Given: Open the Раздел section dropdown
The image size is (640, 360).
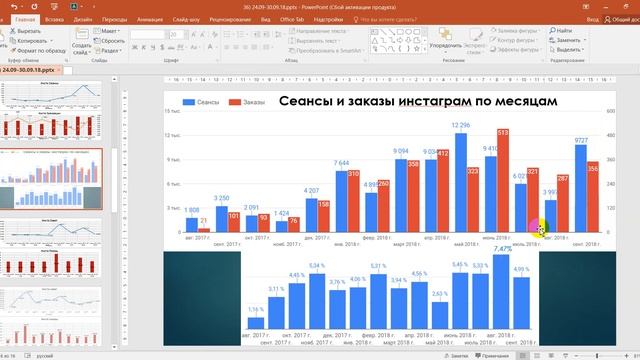Looking at the screenshot, I should [x=108, y=51].
